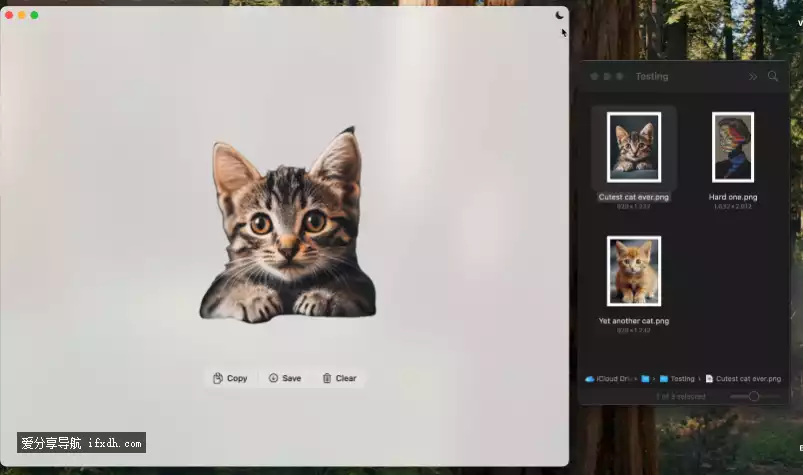Viewport: 803px width, 475px height.
Task: Expand the Finder toolbar overflow chevrons
Action: [x=753, y=76]
